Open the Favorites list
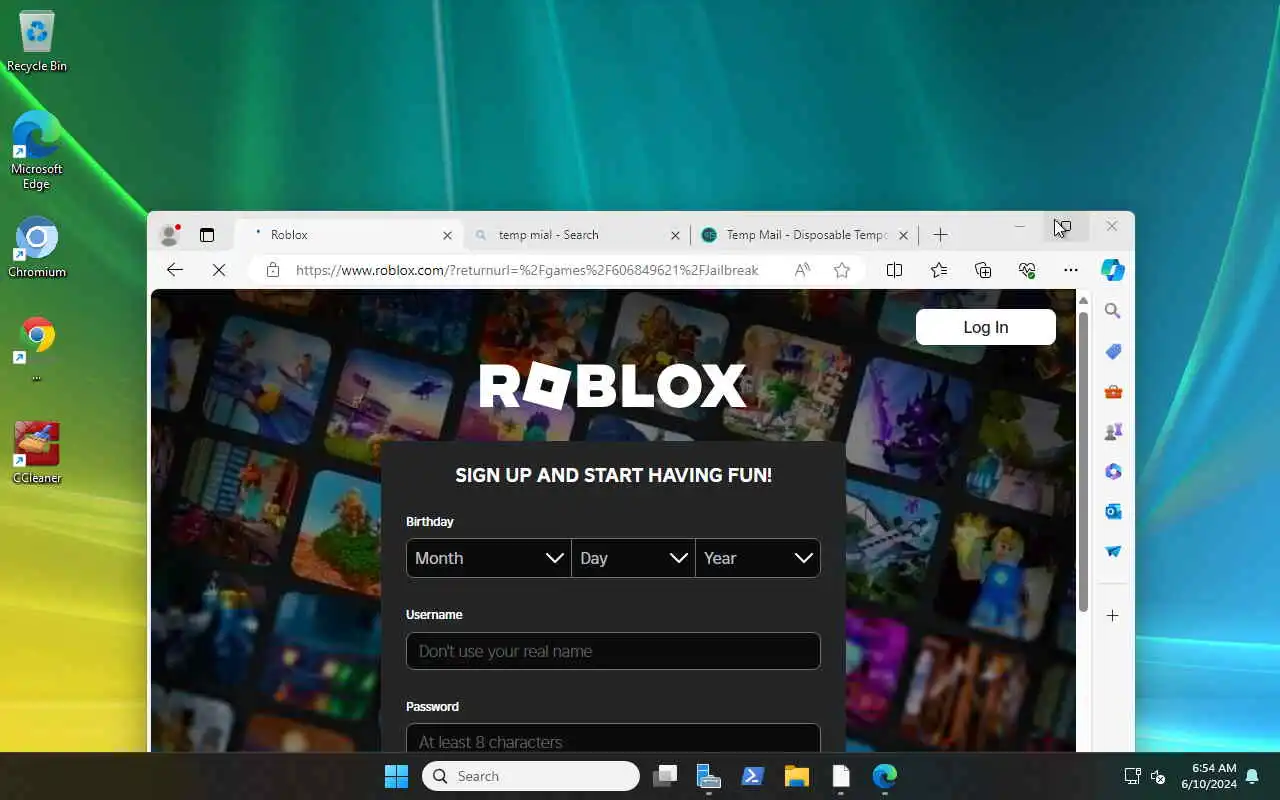The height and width of the screenshot is (800, 1280). coord(938,270)
